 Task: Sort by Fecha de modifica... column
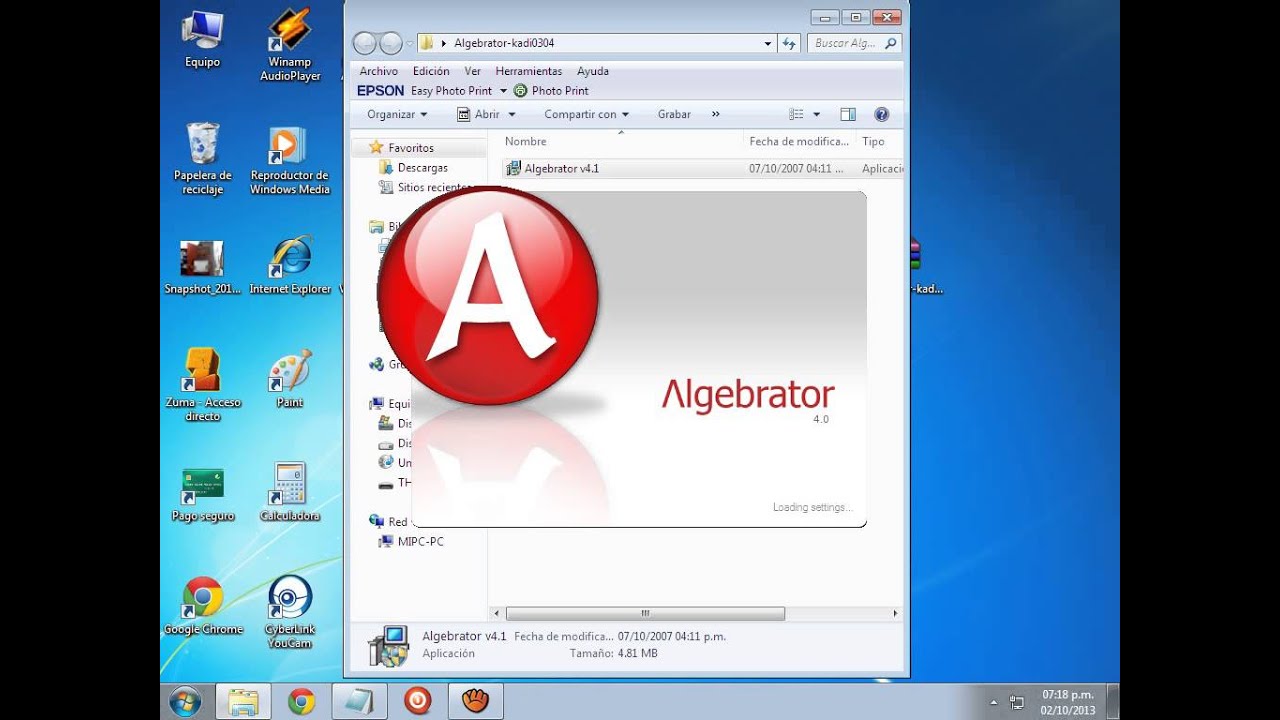(x=799, y=142)
